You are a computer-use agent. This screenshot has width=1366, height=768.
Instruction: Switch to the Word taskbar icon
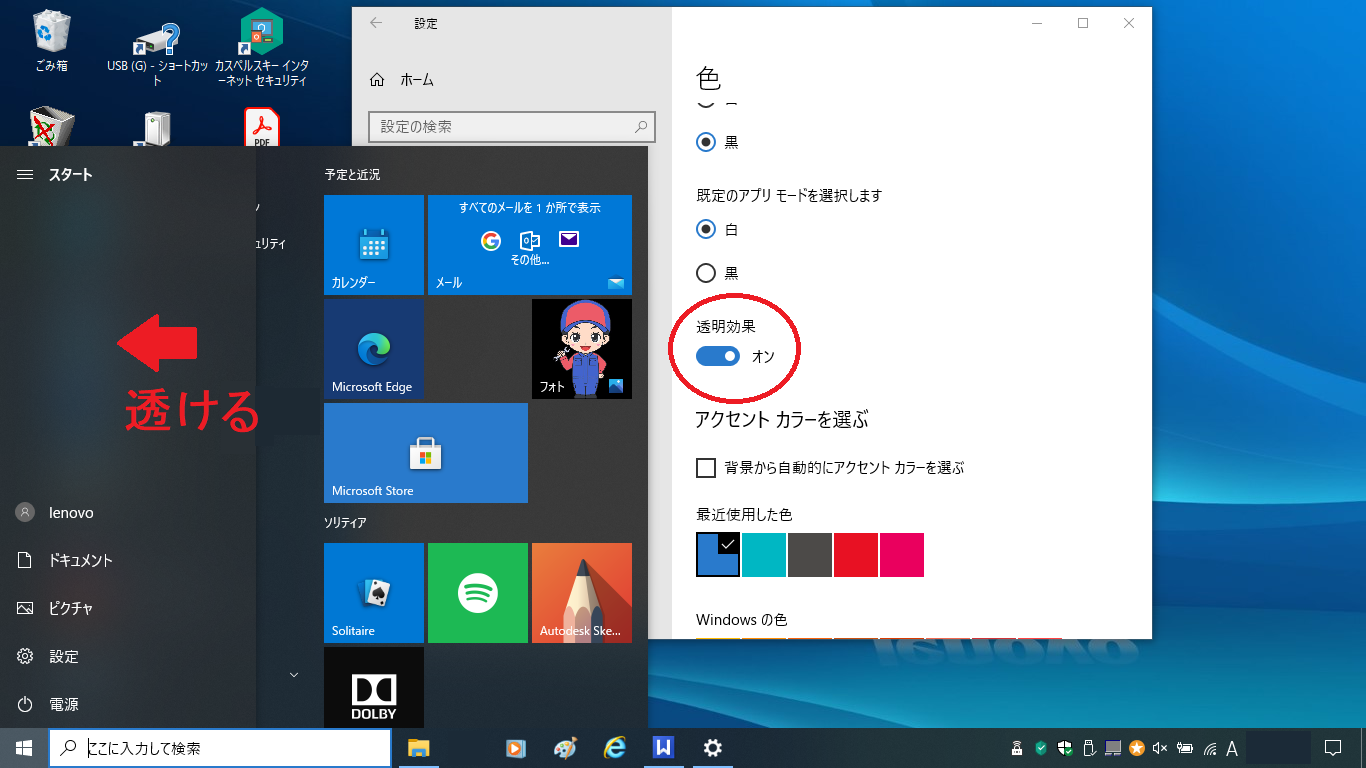[663, 748]
